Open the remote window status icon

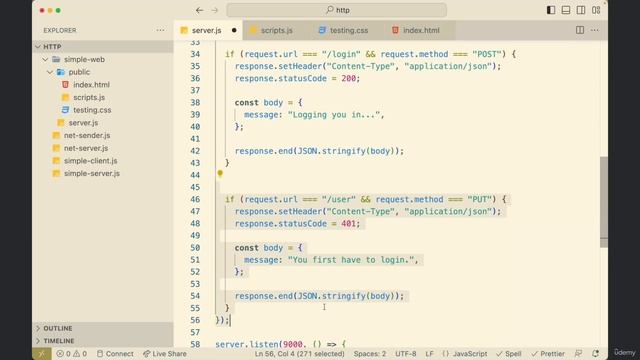[x=42, y=354]
